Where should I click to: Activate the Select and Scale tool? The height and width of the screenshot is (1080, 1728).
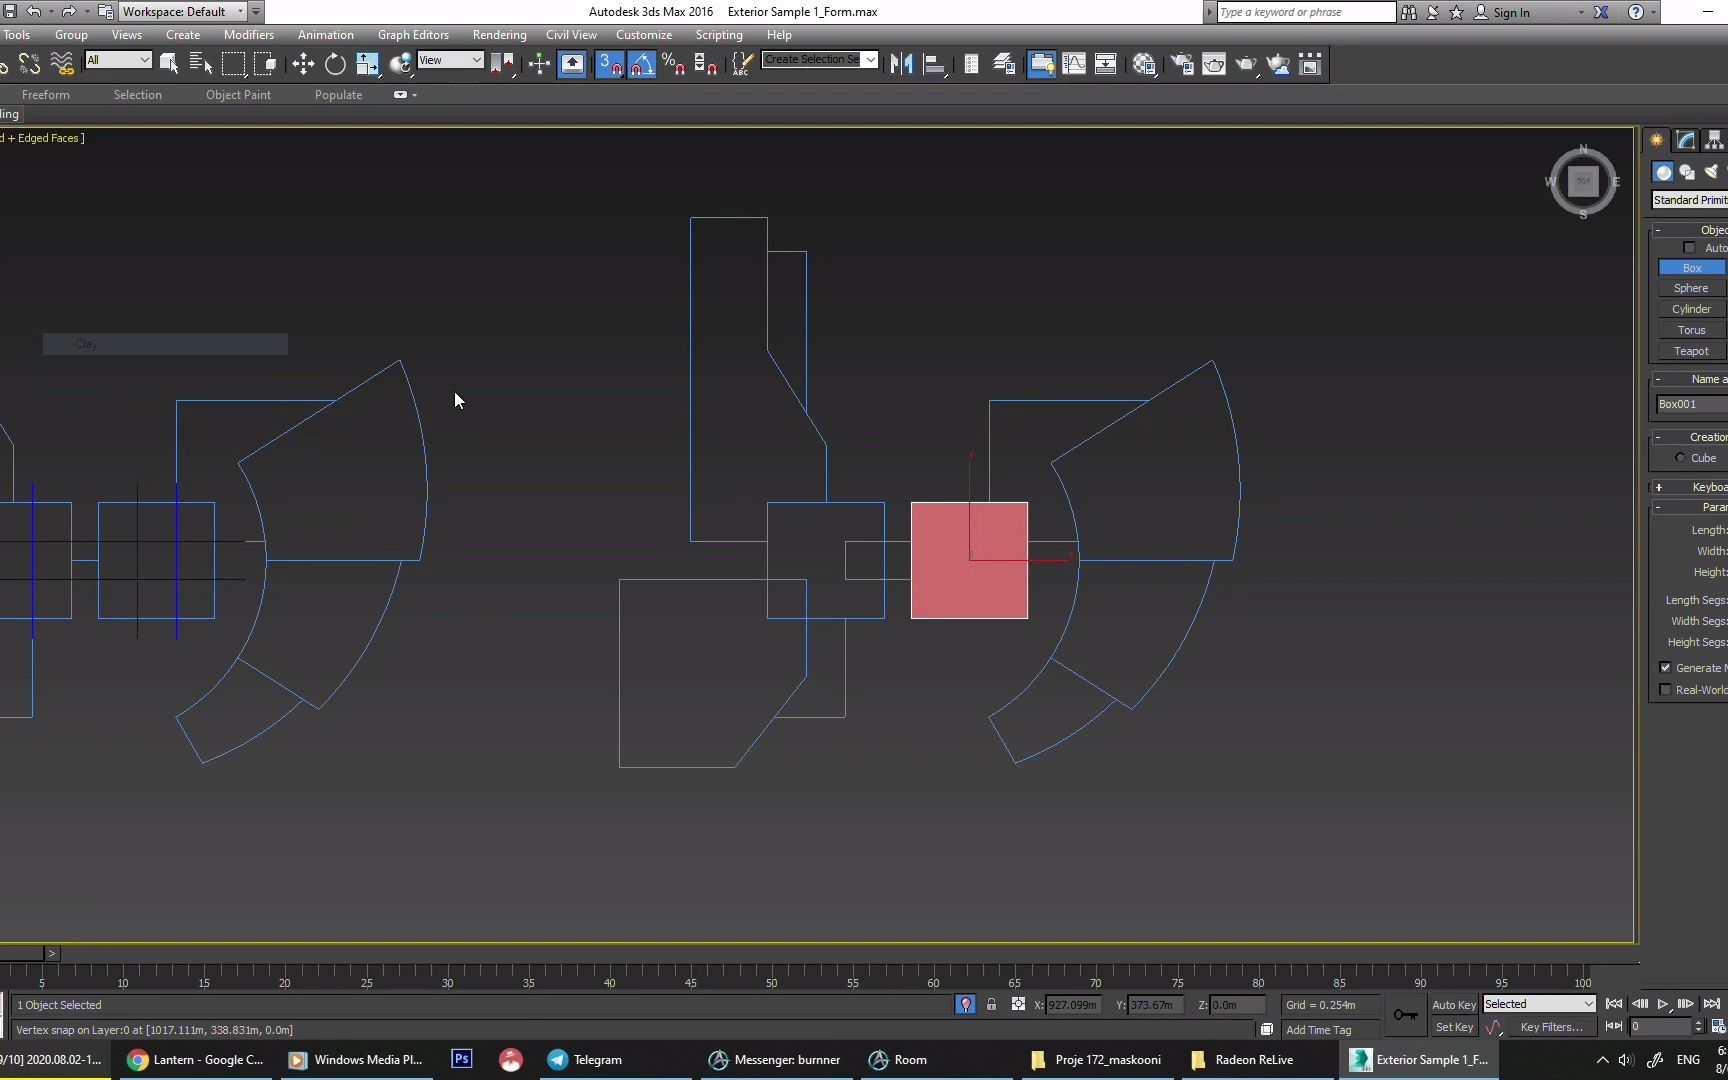pos(367,63)
